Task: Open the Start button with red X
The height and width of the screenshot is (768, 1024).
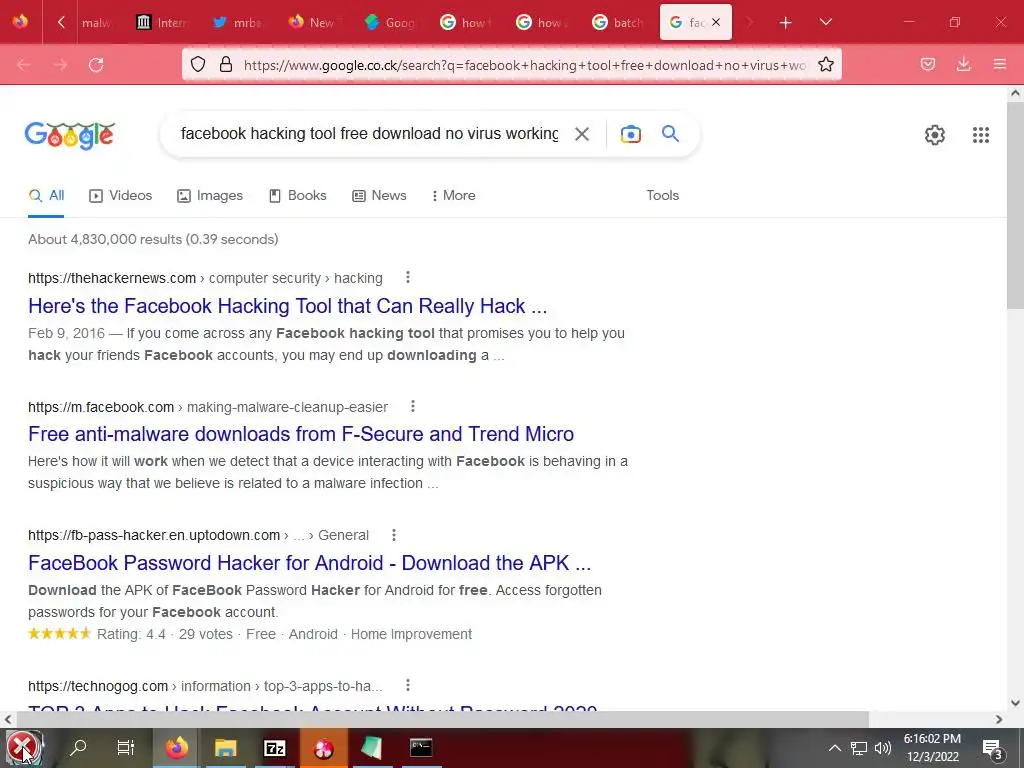Action: 24,748
